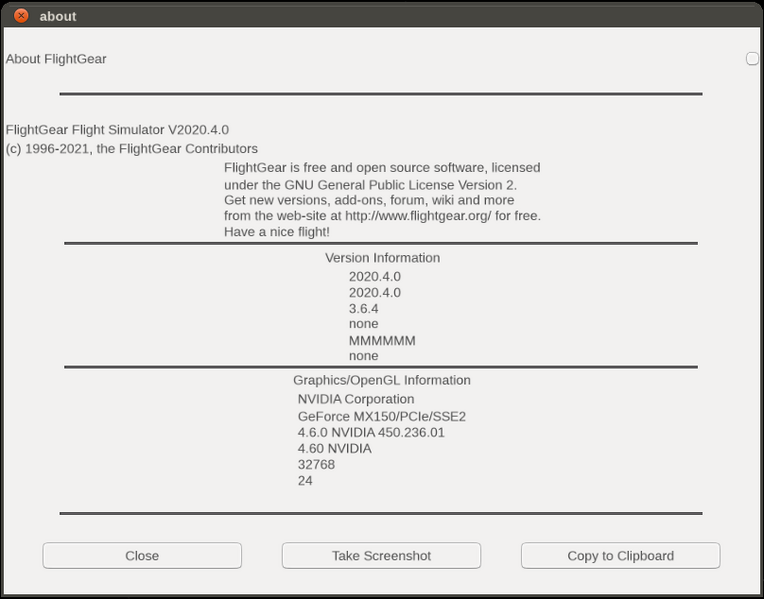
Task: Click the 'Version Information' heading
Action: [382, 258]
